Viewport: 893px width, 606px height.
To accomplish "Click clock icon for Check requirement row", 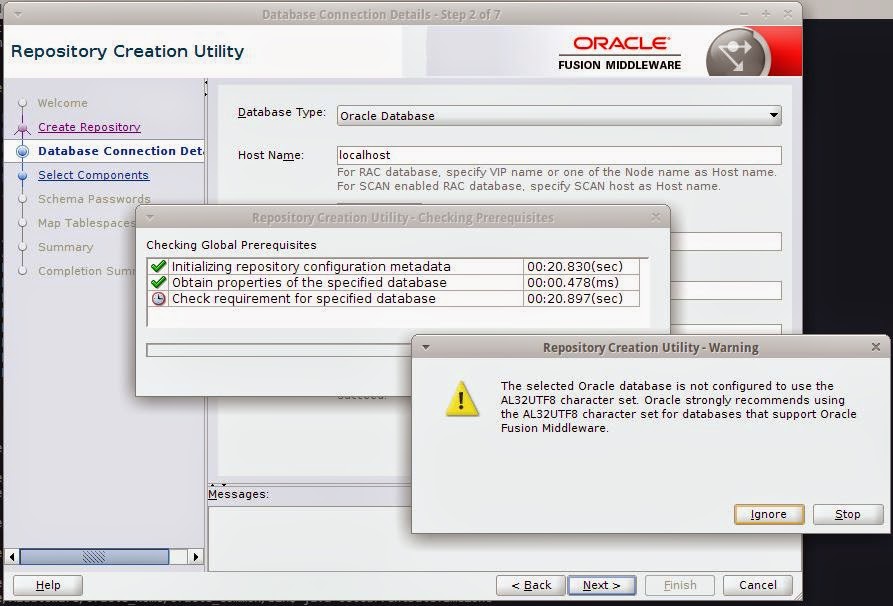I will coord(158,298).
